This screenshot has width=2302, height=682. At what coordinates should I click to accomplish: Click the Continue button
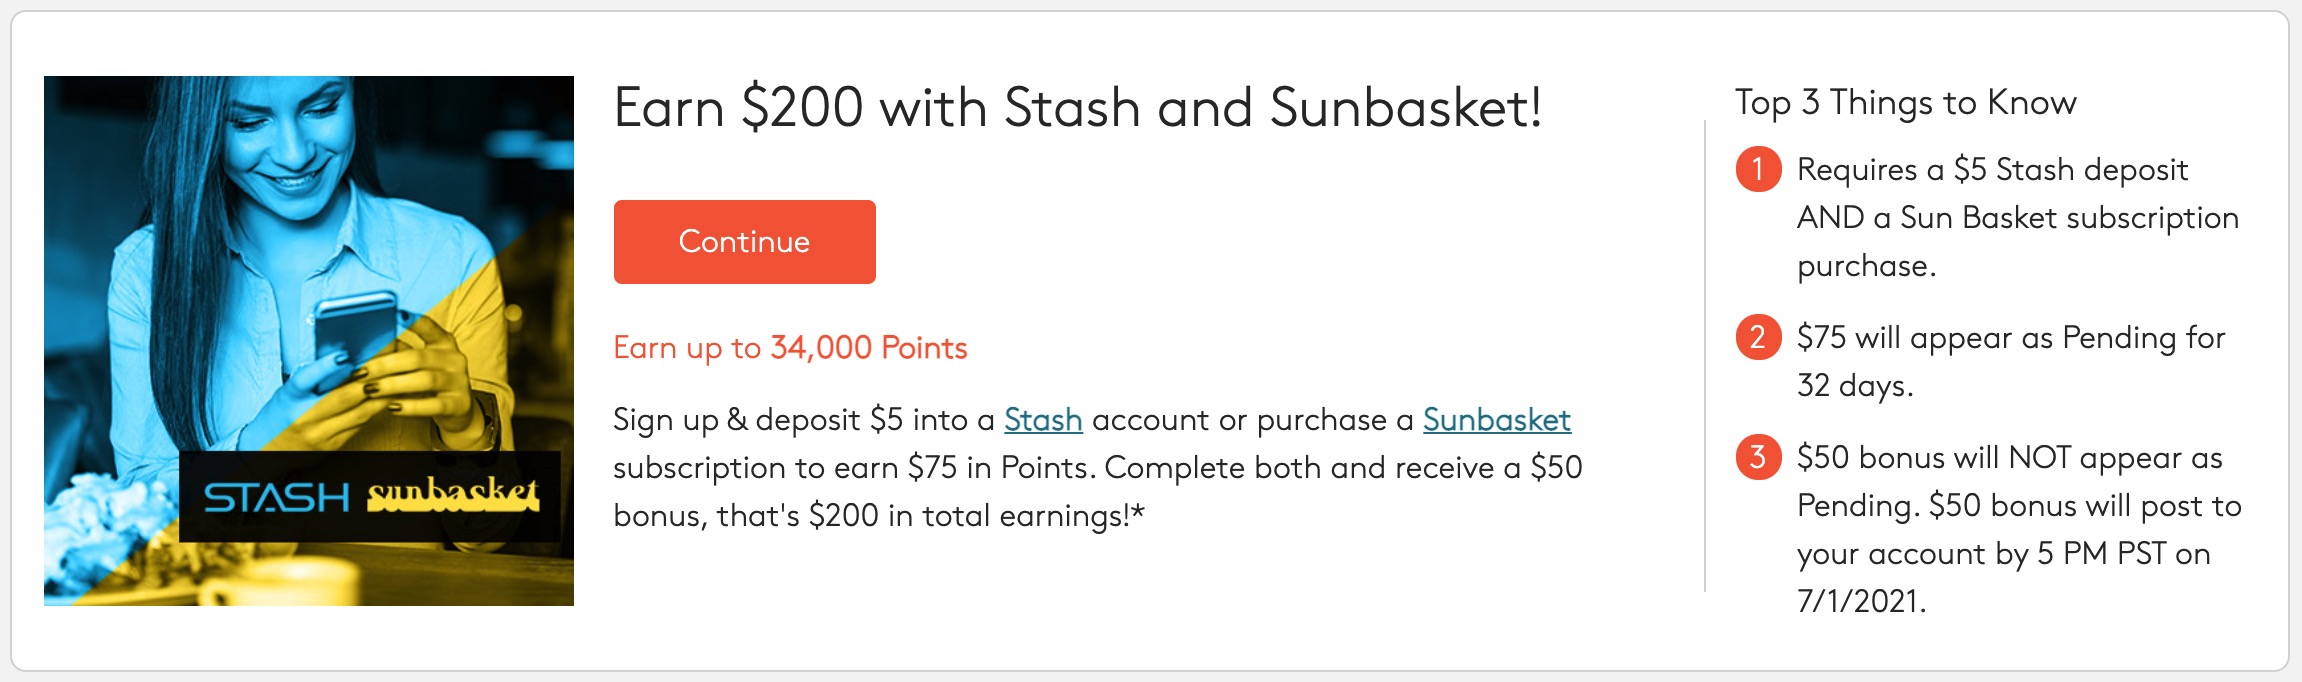[744, 241]
